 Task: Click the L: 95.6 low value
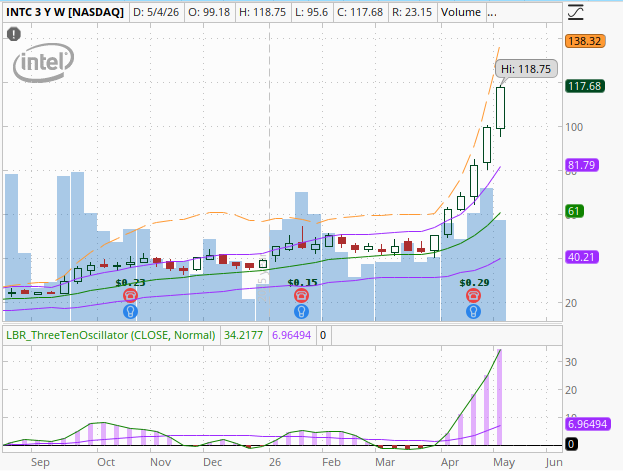pyautogui.click(x=312, y=12)
